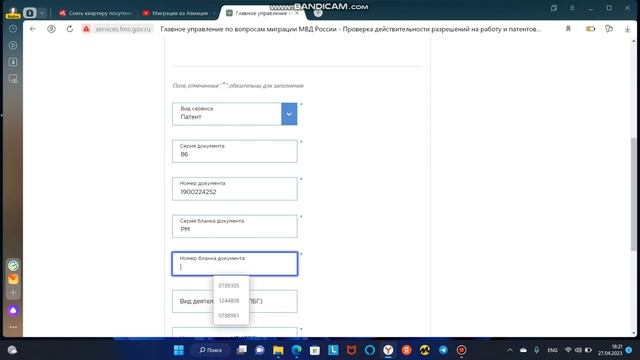Screen dimensions: 640x360
Task: Click the Номер документа field
Action: tap(235, 189)
